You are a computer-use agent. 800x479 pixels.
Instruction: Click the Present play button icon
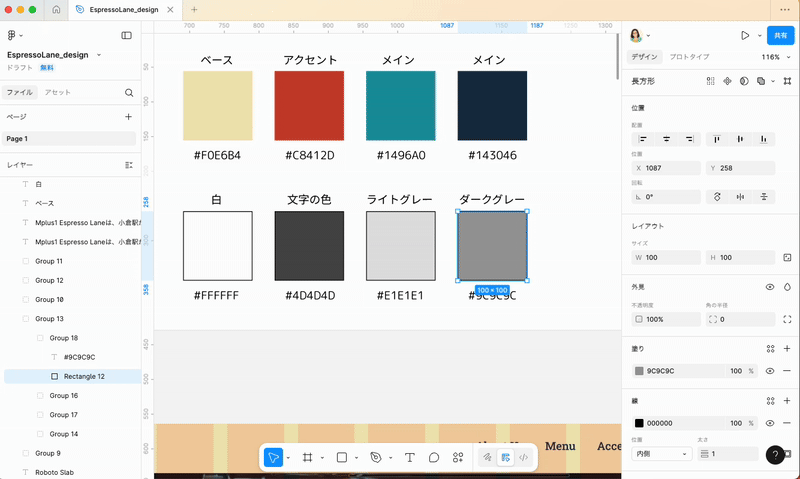tap(745, 35)
